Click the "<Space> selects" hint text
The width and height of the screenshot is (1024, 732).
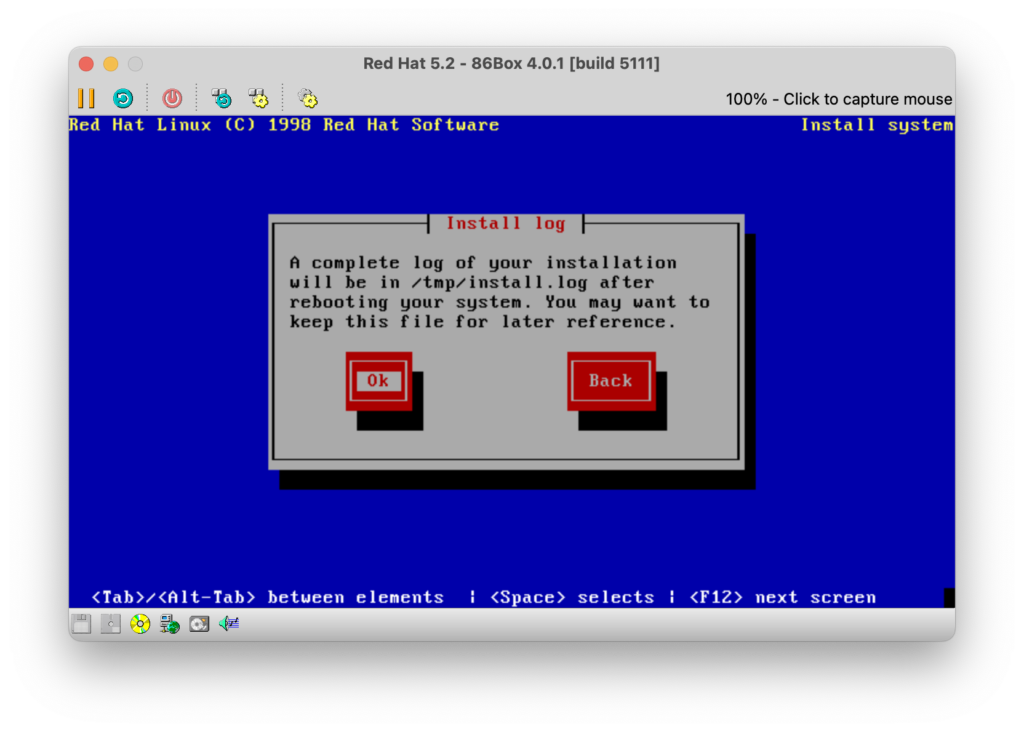pyautogui.click(x=572, y=597)
